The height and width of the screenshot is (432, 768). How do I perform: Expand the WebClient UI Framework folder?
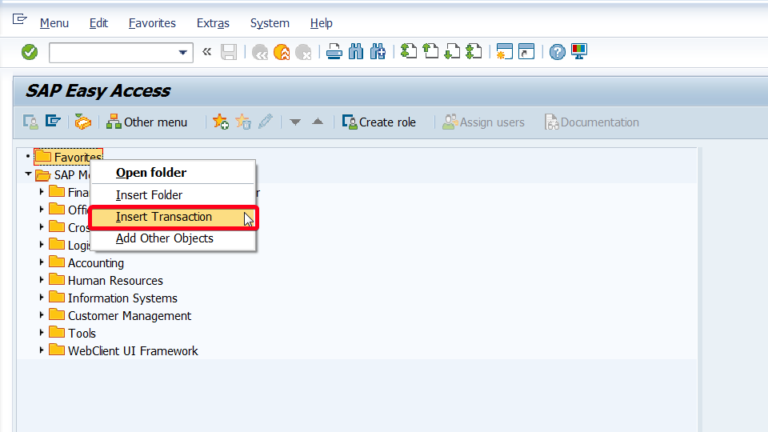pyautogui.click(x=42, y=350)
